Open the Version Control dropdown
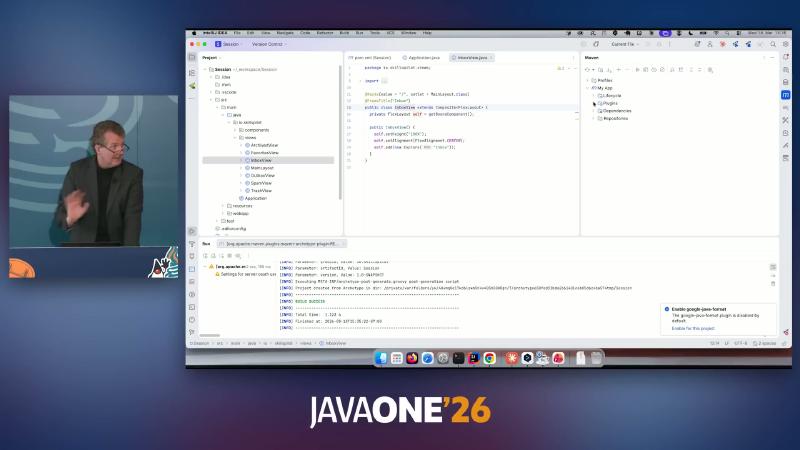The image size is (800, 450). 269,44
